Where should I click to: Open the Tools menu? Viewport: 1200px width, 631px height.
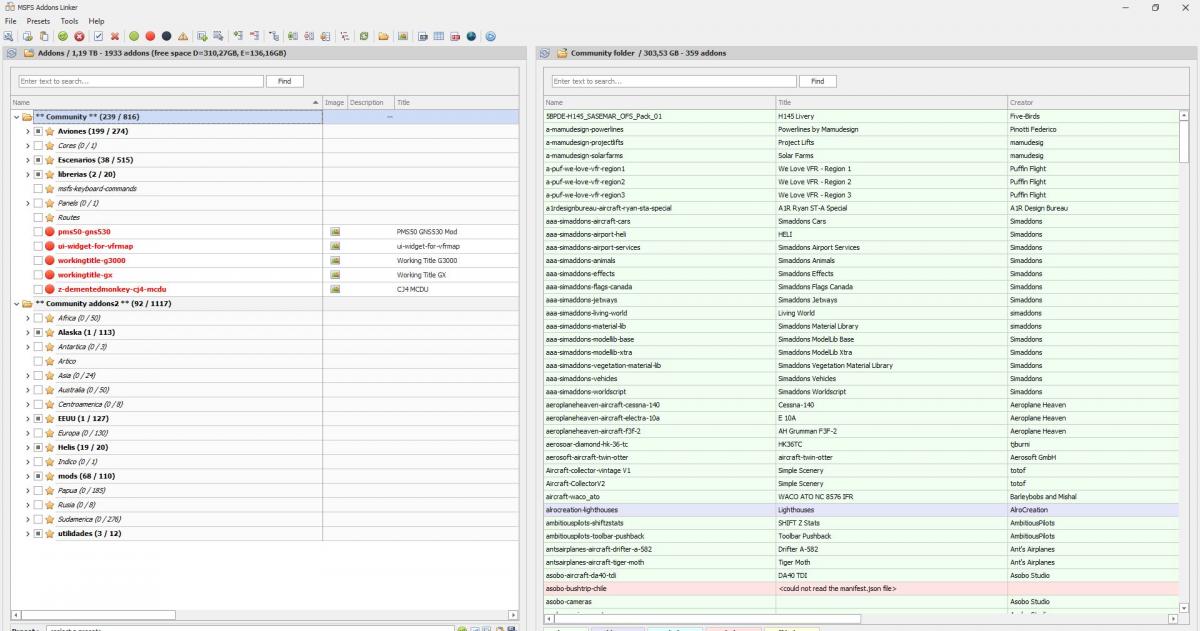coord(69,21)
